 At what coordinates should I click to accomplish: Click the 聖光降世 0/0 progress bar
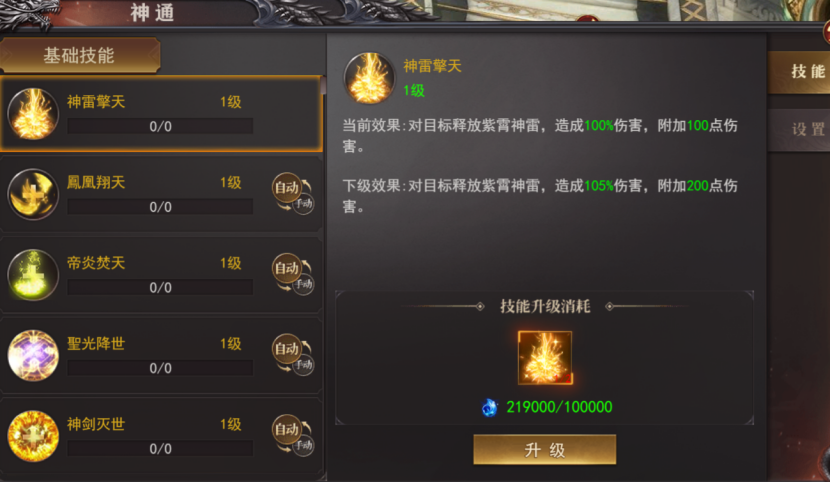click(160, 368)
